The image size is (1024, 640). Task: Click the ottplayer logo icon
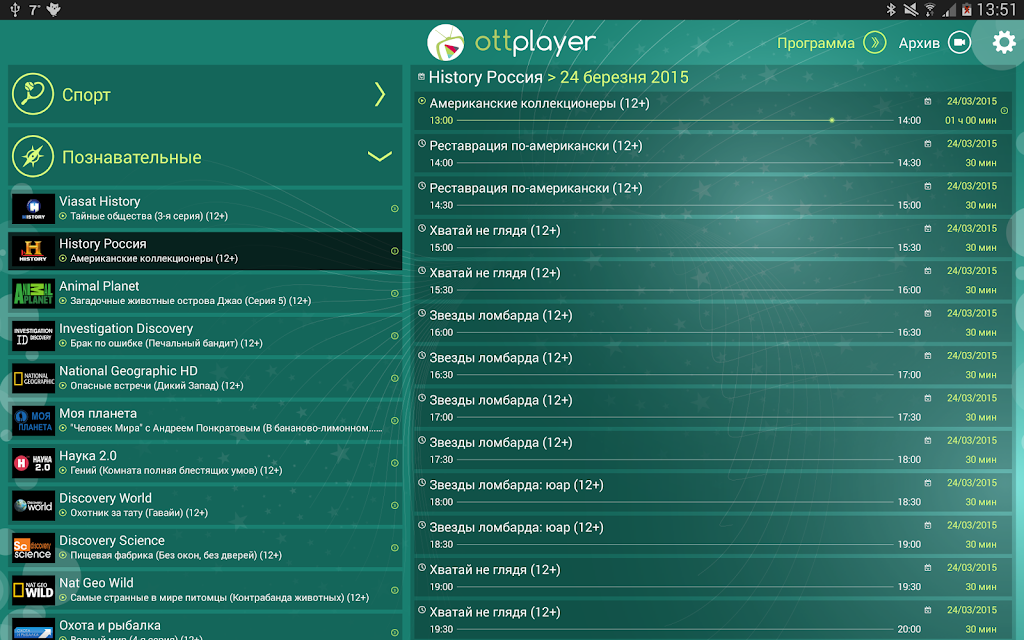point(445,42)
